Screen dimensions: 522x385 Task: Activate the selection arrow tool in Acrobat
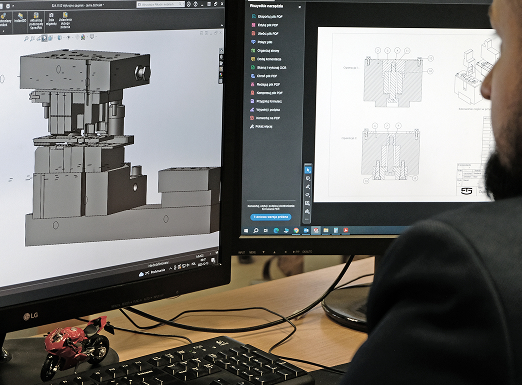308,170
